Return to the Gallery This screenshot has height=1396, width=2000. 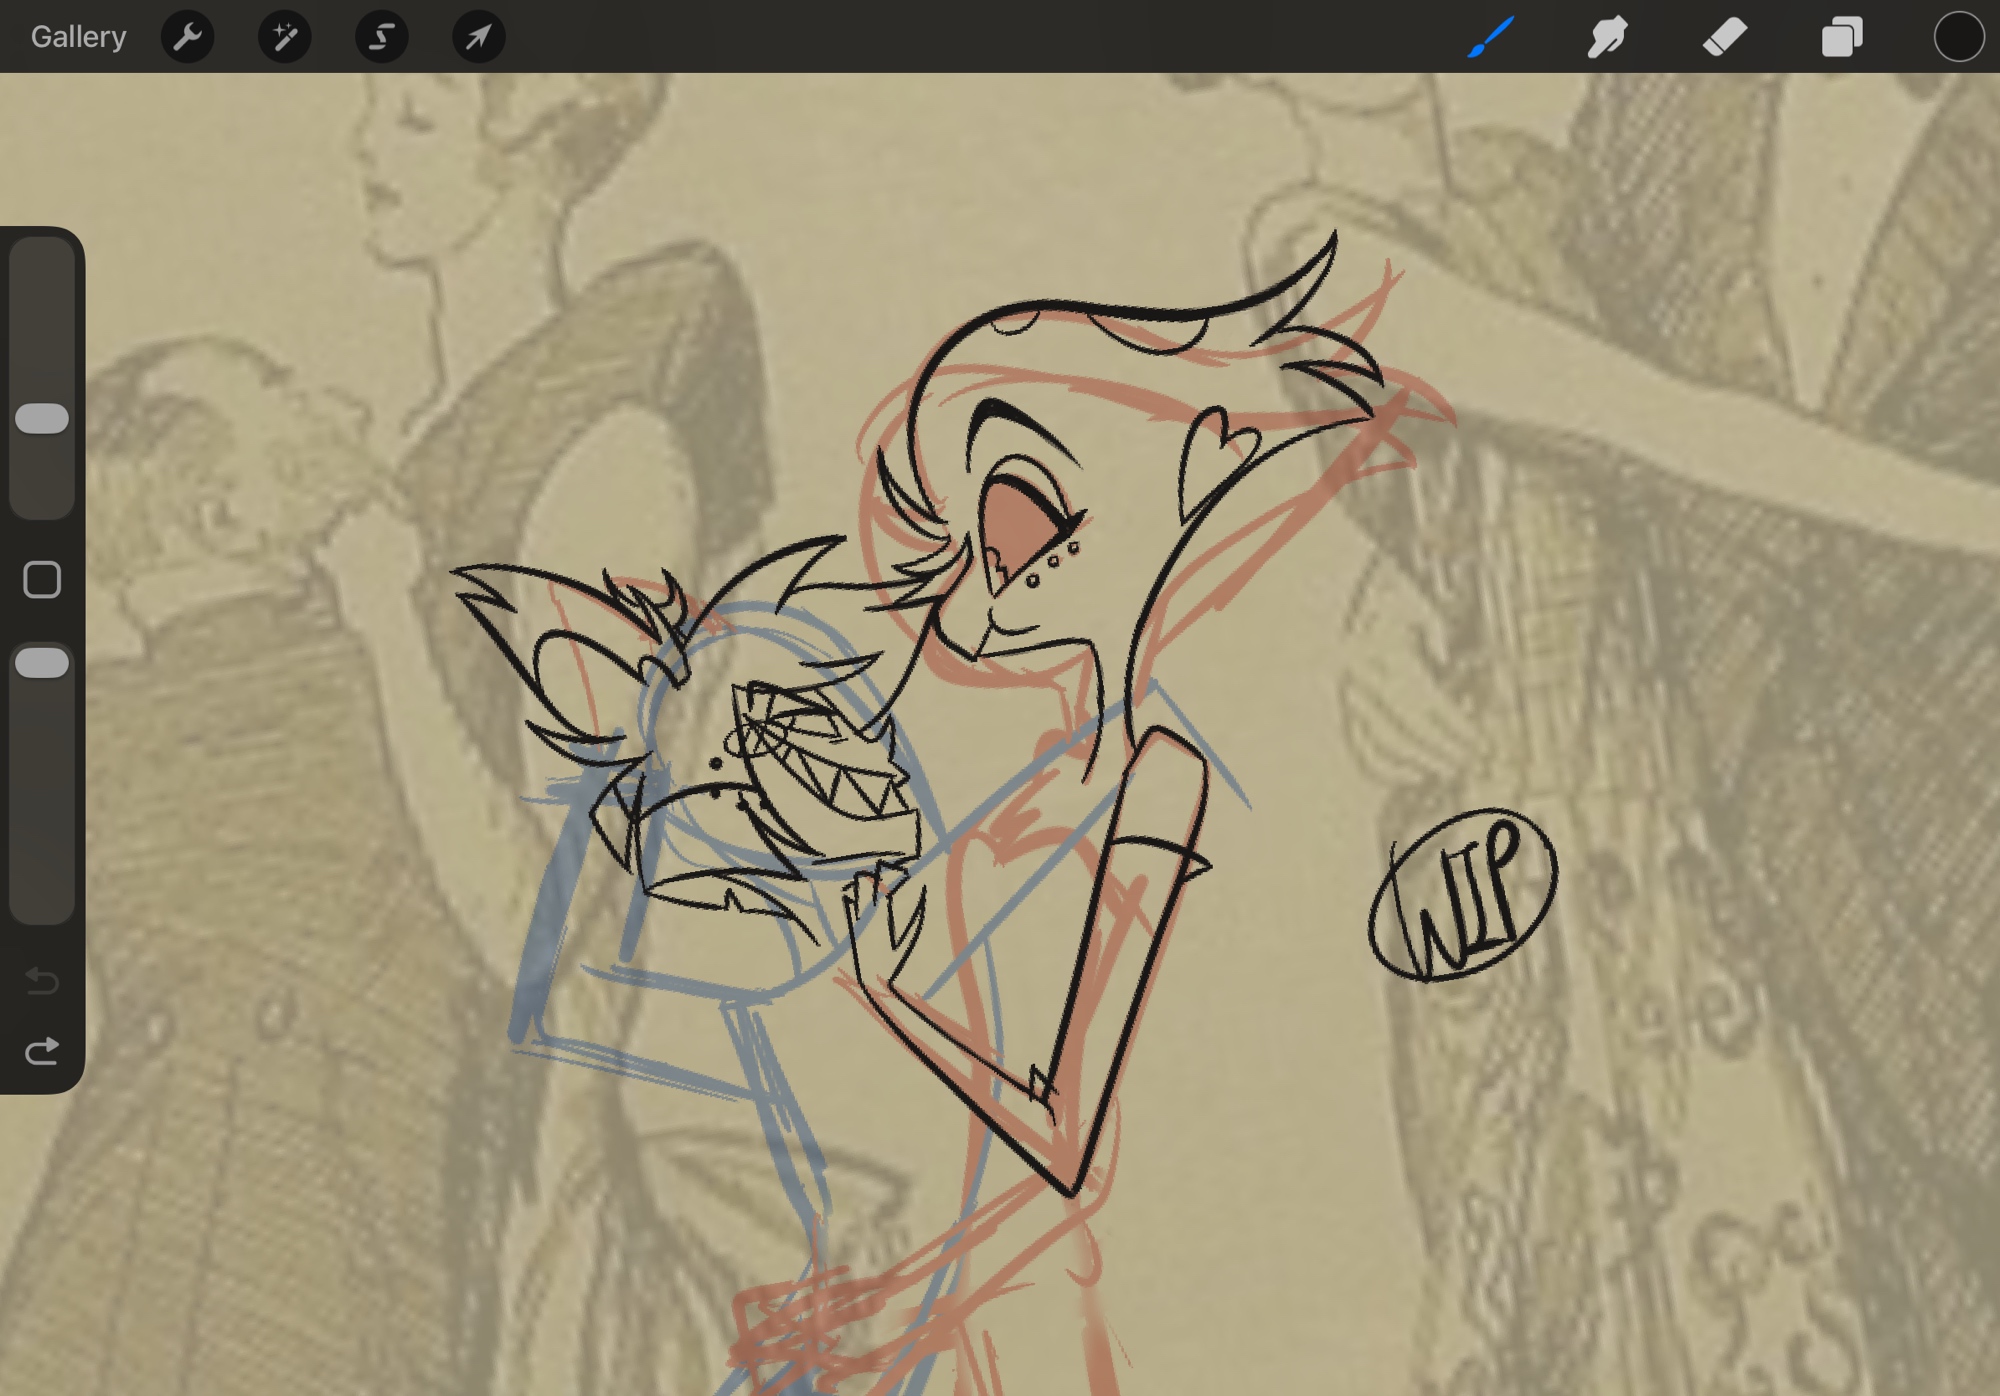pyautogui.click(x=78, y=37)
